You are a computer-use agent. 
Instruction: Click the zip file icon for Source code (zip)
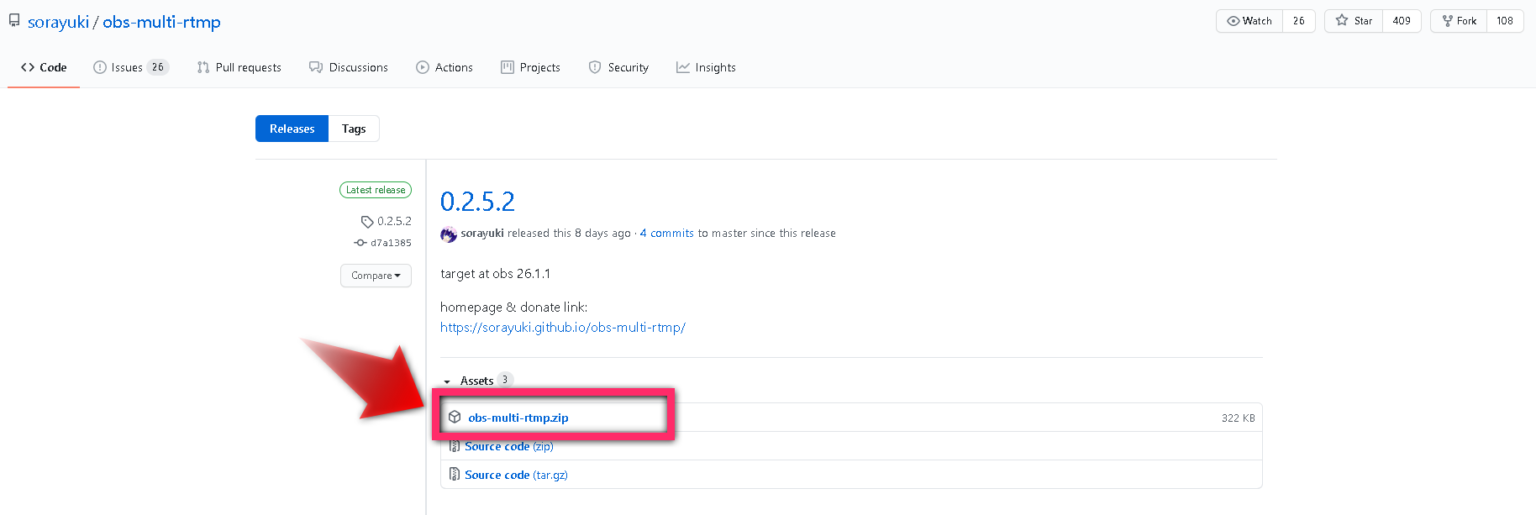point(454,446)
